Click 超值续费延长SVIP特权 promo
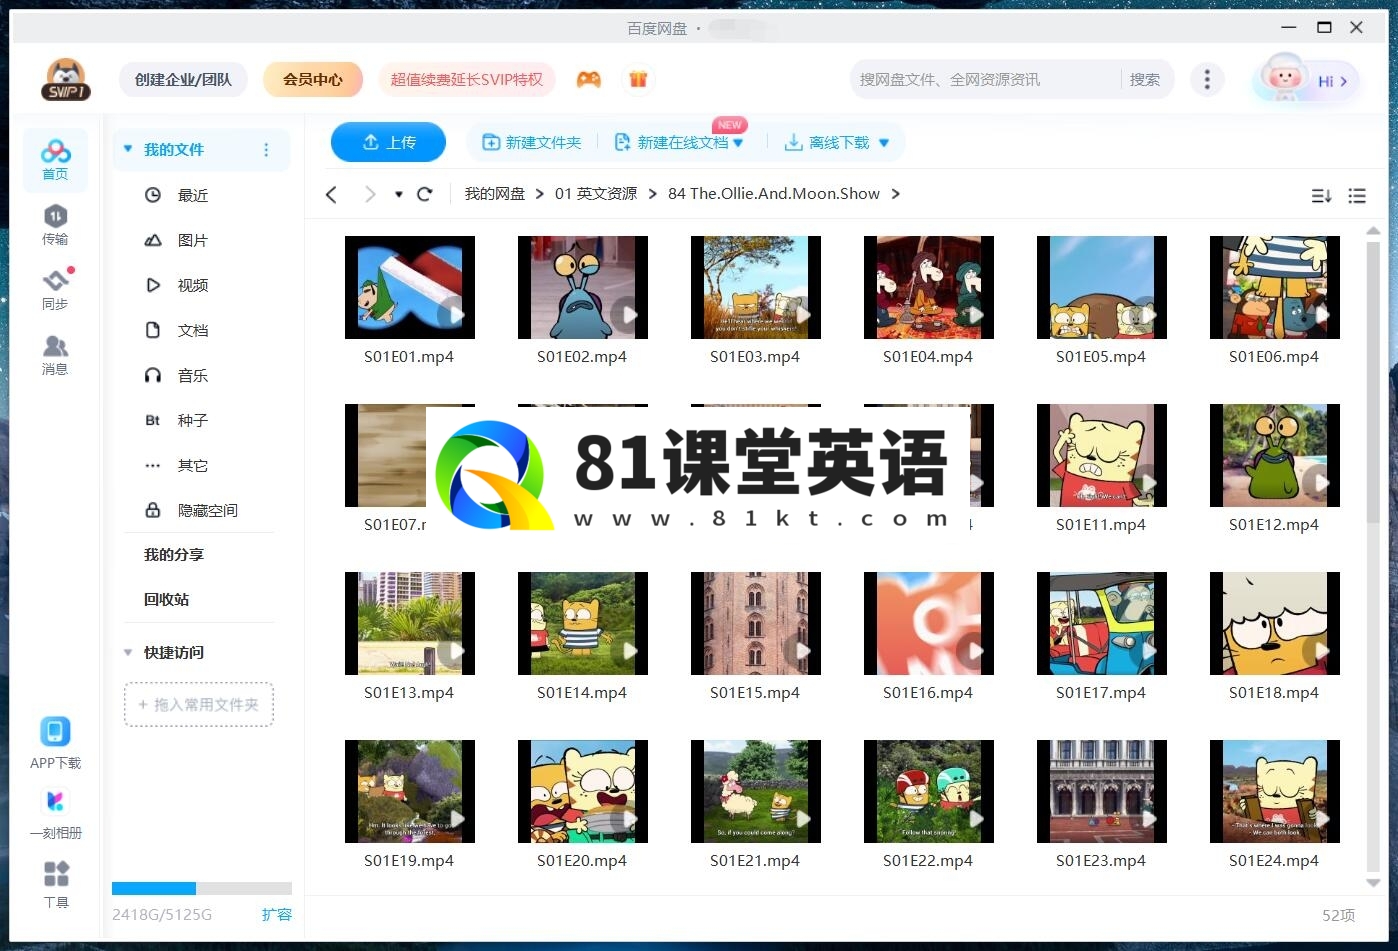1398x951 pixels. (466, 79)
